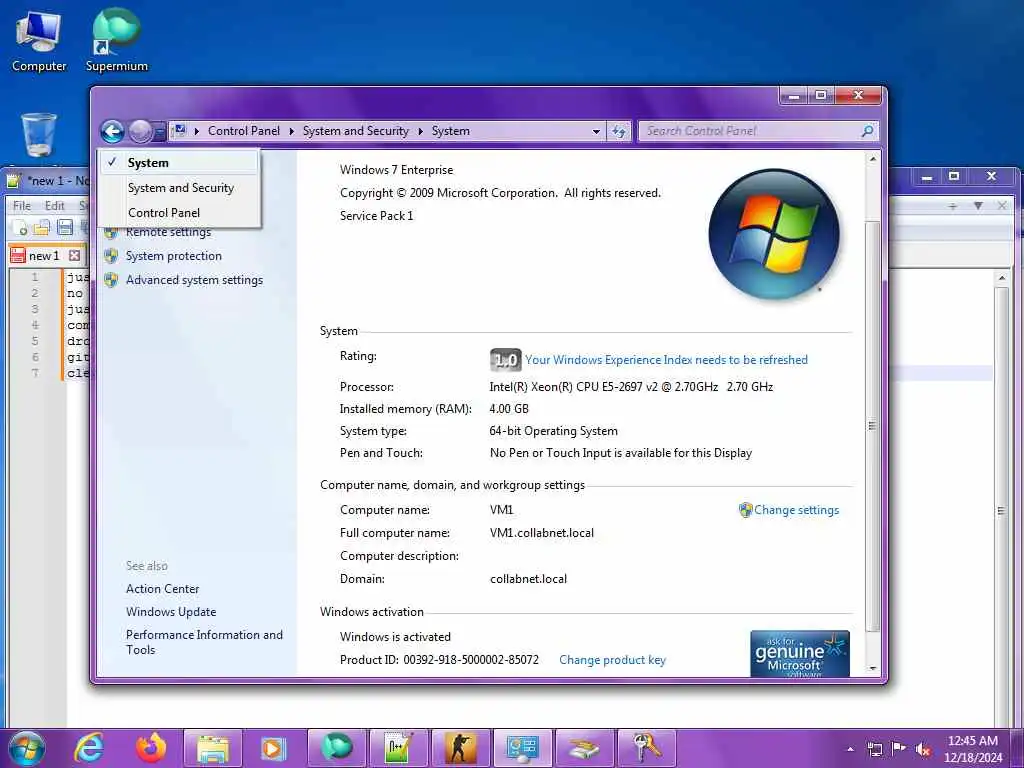Image resolution: width=1024 pixels, height=768 pixels.
Task: Click shield icon beside Advanced system settings
Action: click(111, 280)
